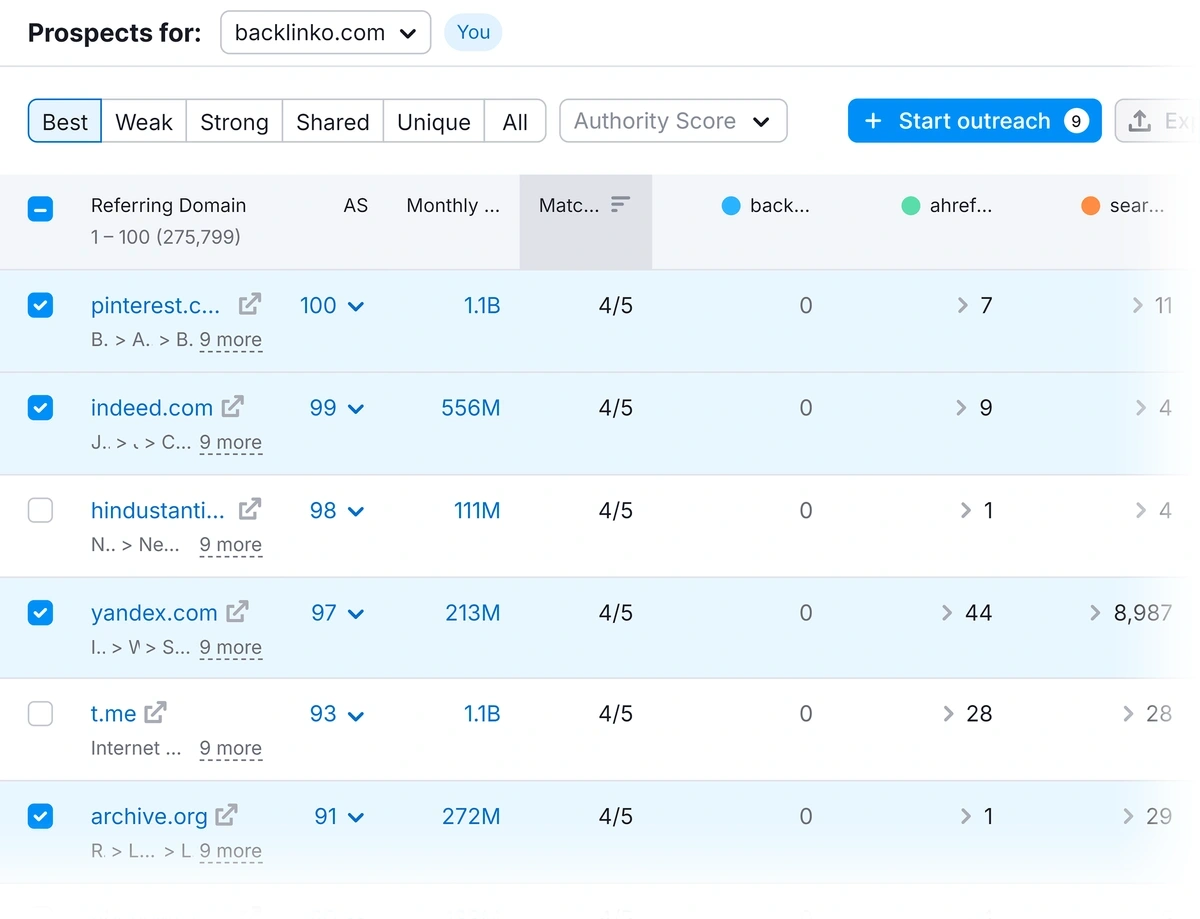Screen dimensions: 1200x919
Task: Expand authority score 100 for pinterest
Action: point(332,306)
